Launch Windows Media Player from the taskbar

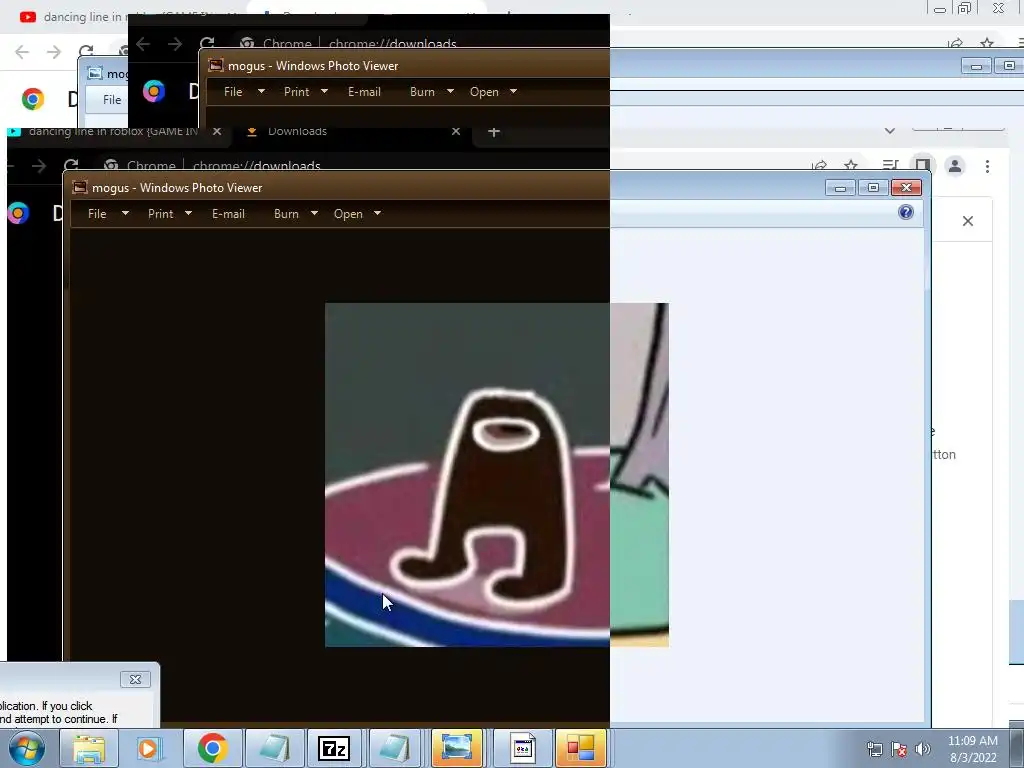click(x=150, y=748)
